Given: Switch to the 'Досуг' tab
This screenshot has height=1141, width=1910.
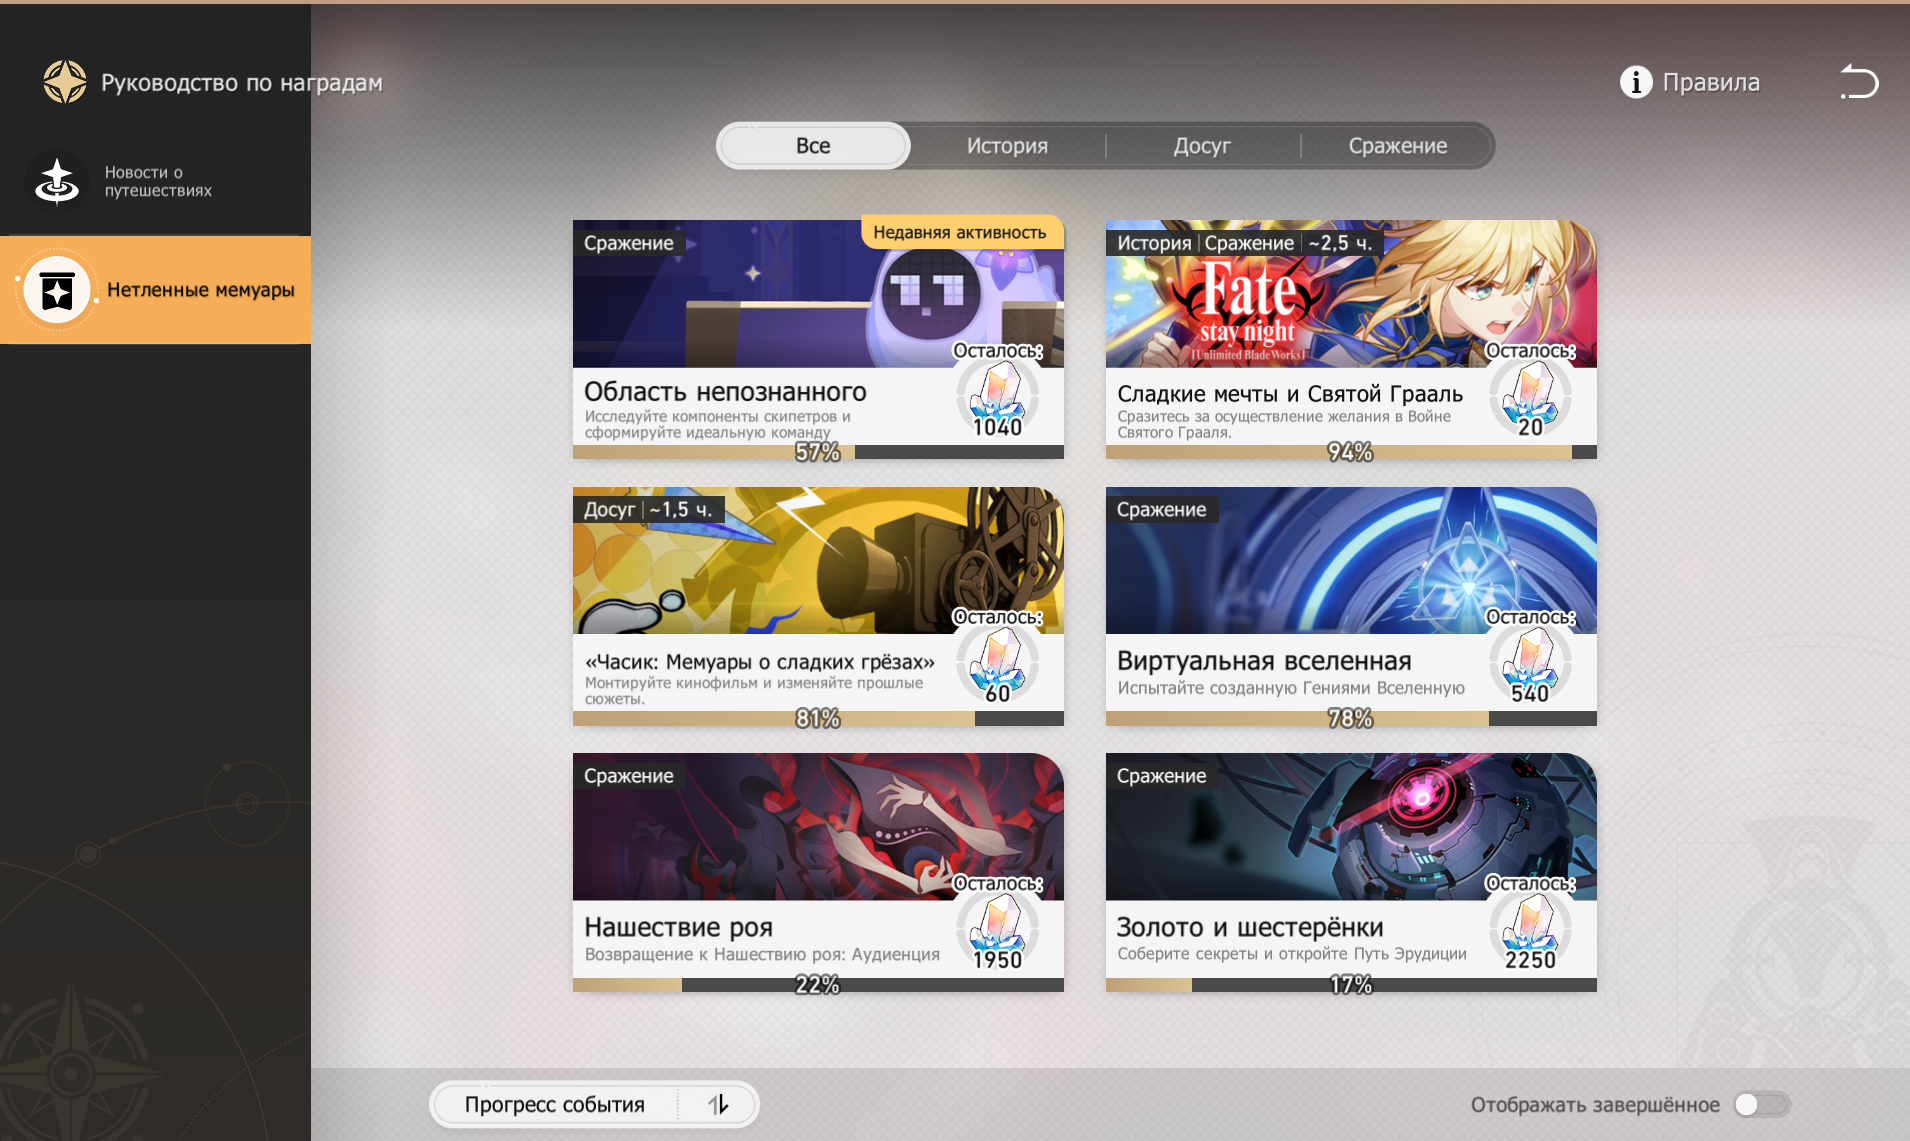Looking at the screenshot, I should pos(1202,146).
